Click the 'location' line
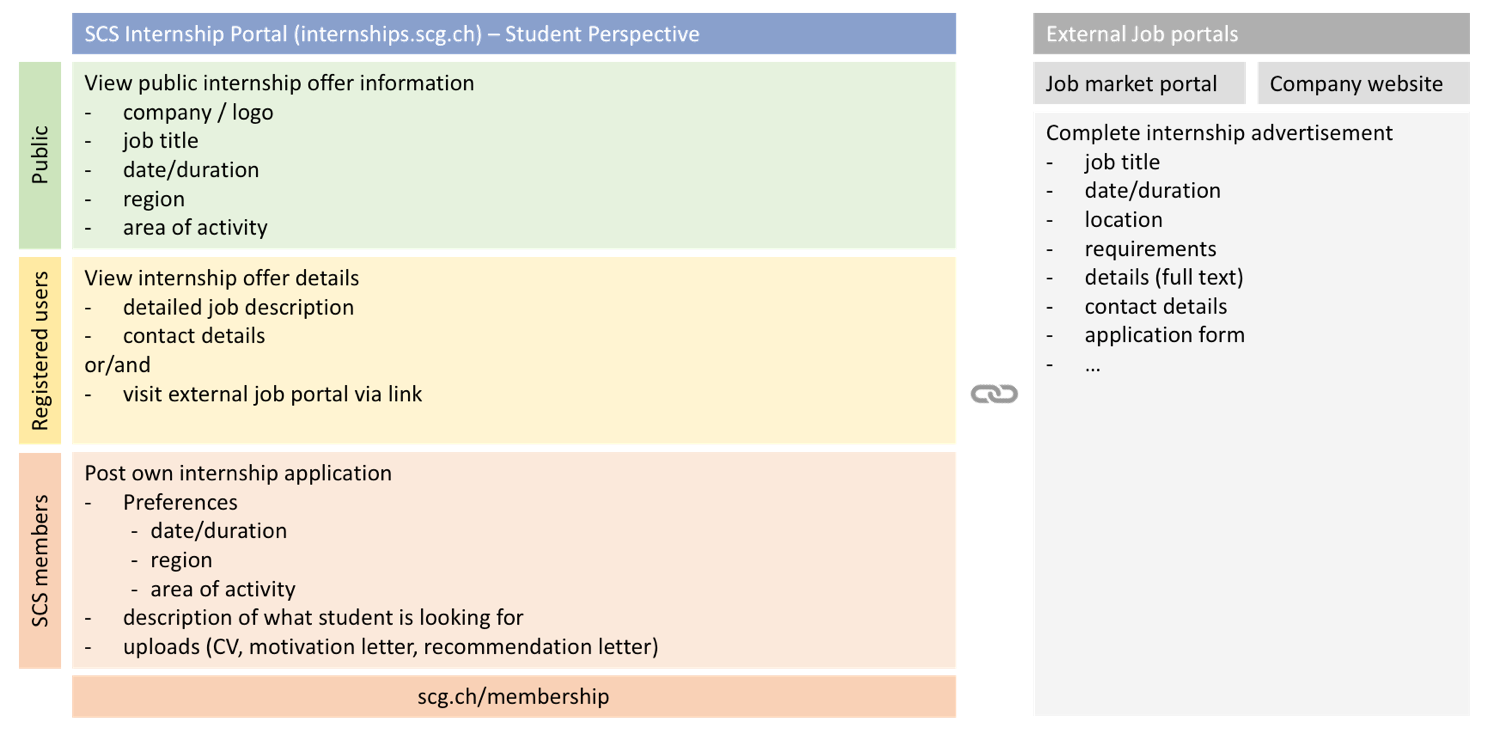This screenshot has height=733, width=1487. coord(1123,220)
